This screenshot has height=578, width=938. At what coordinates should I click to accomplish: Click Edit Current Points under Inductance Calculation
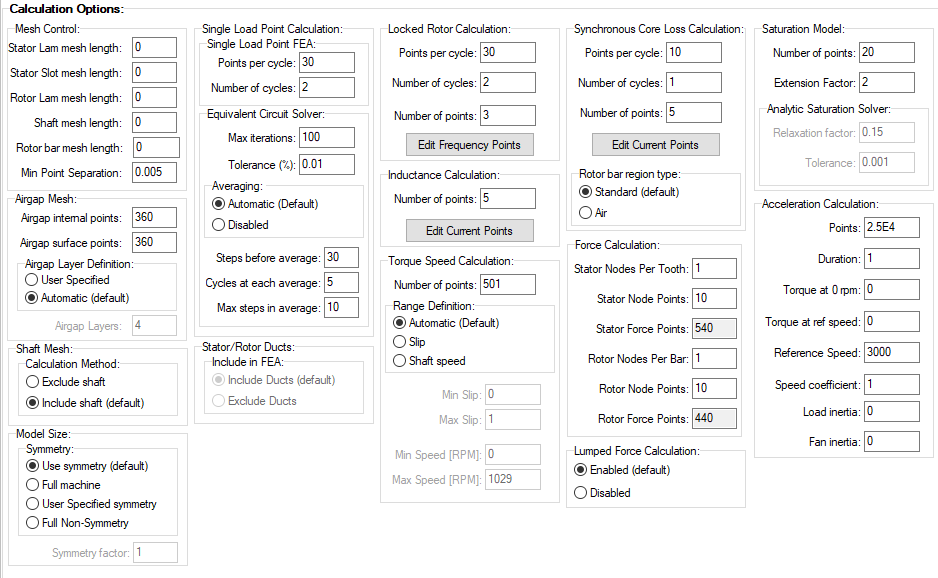[469, 231]
